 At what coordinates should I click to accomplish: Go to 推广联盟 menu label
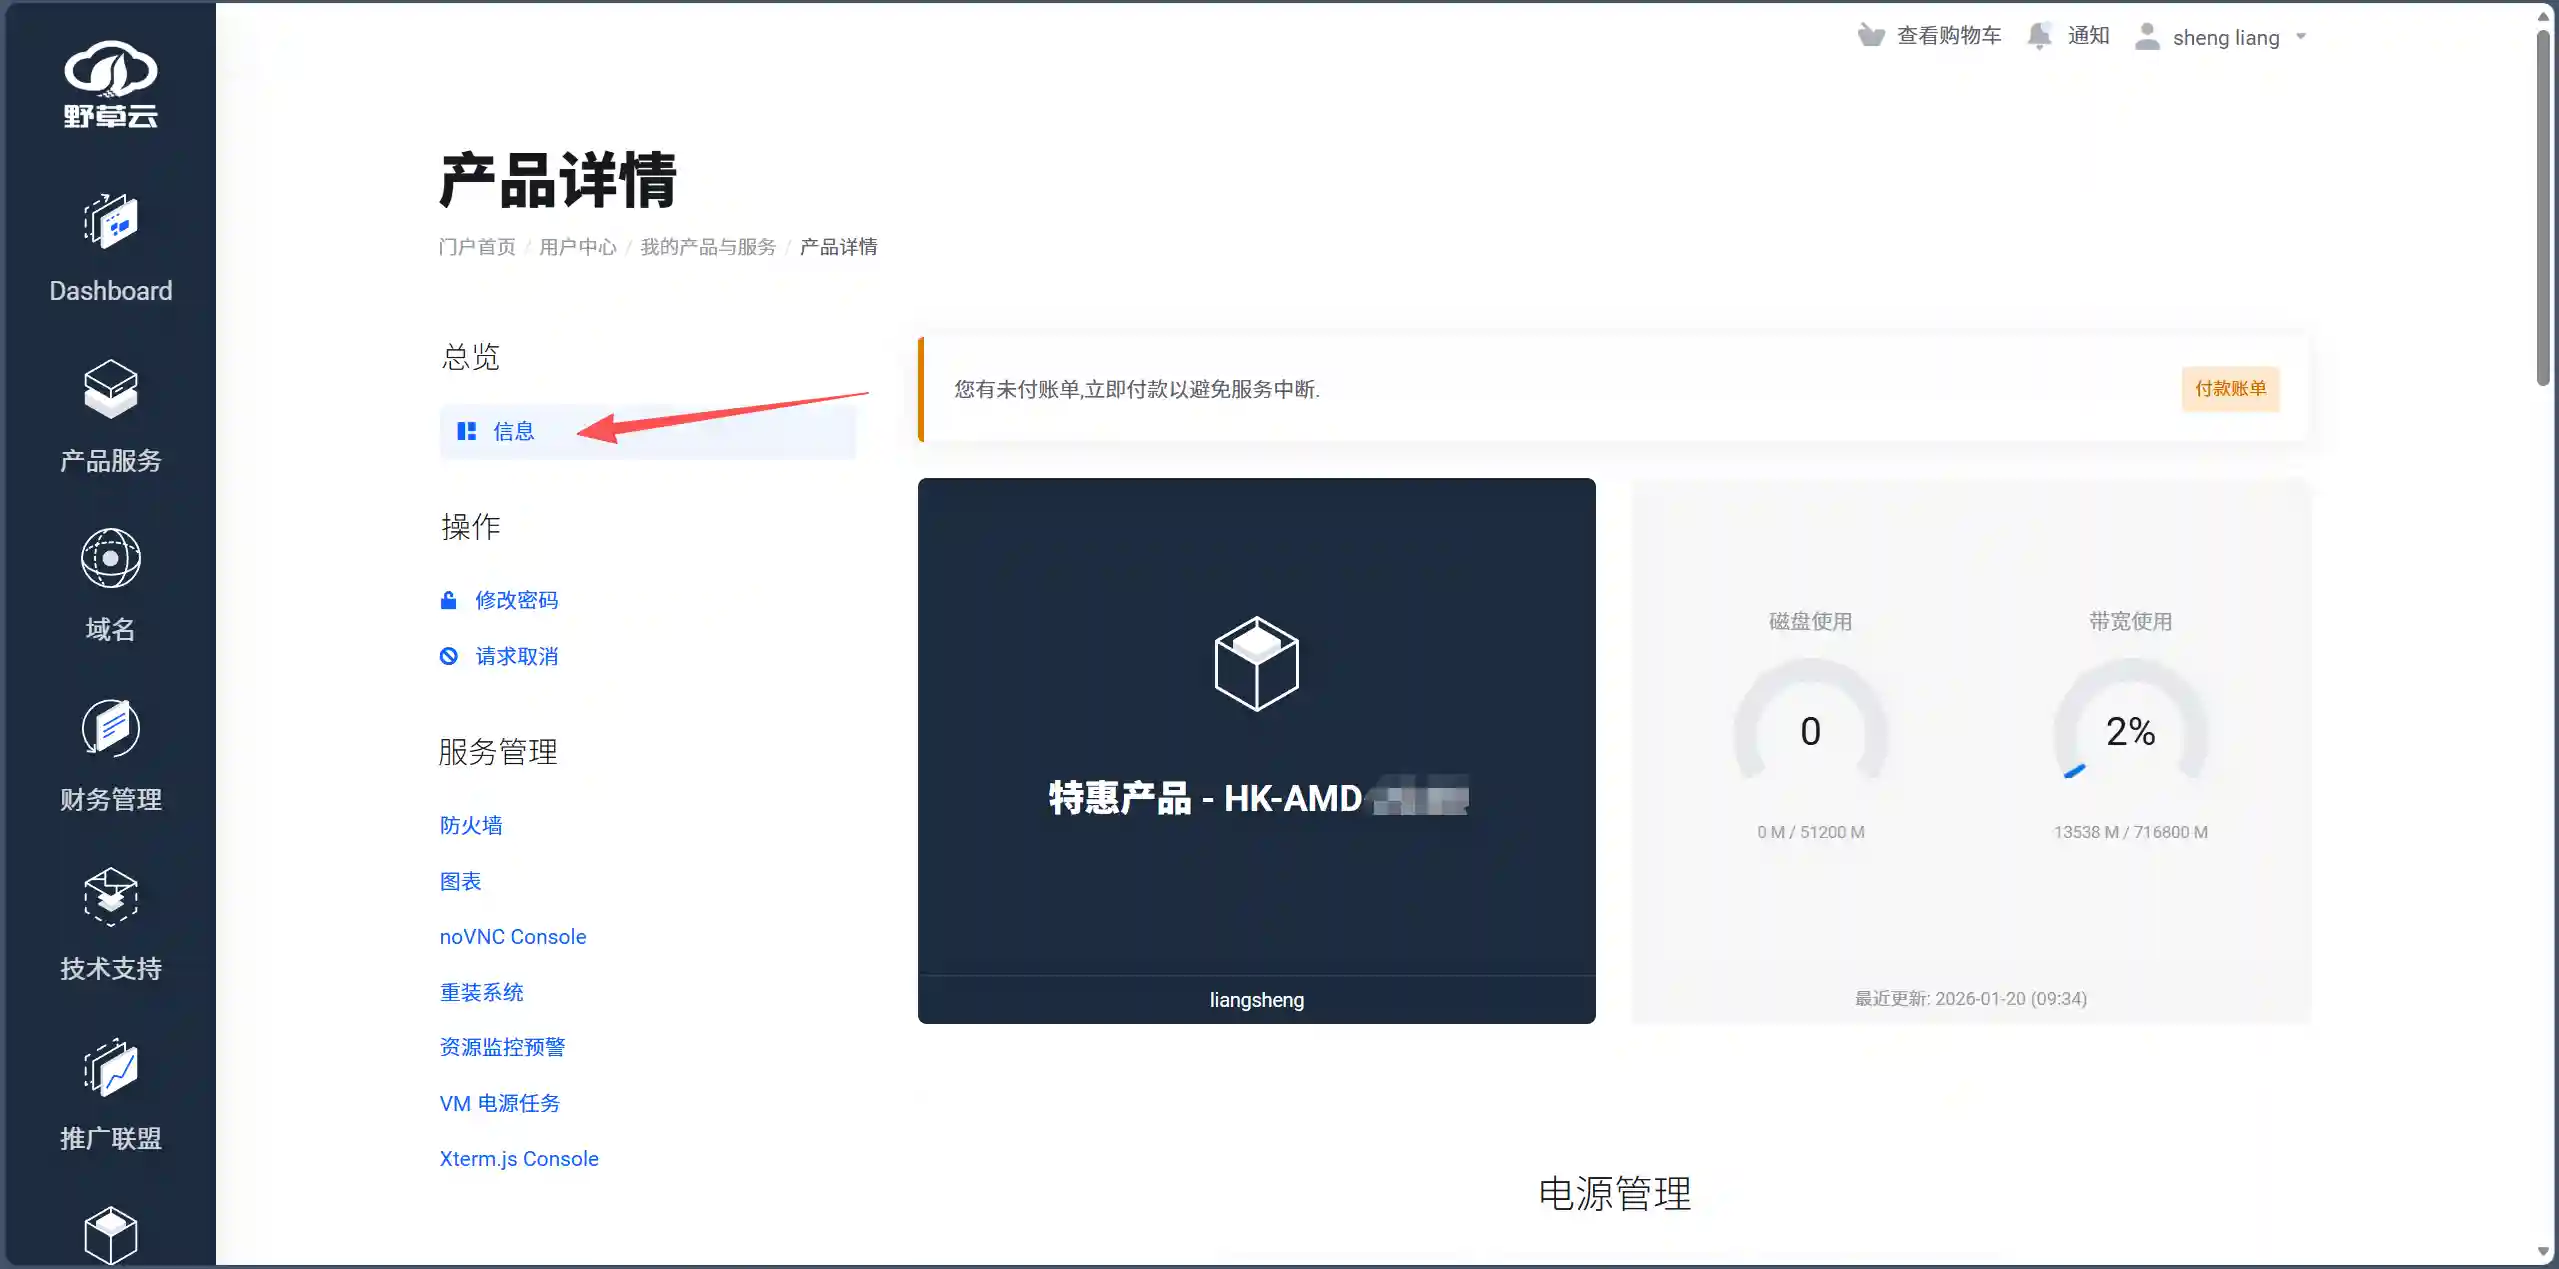click(111, 1139)
